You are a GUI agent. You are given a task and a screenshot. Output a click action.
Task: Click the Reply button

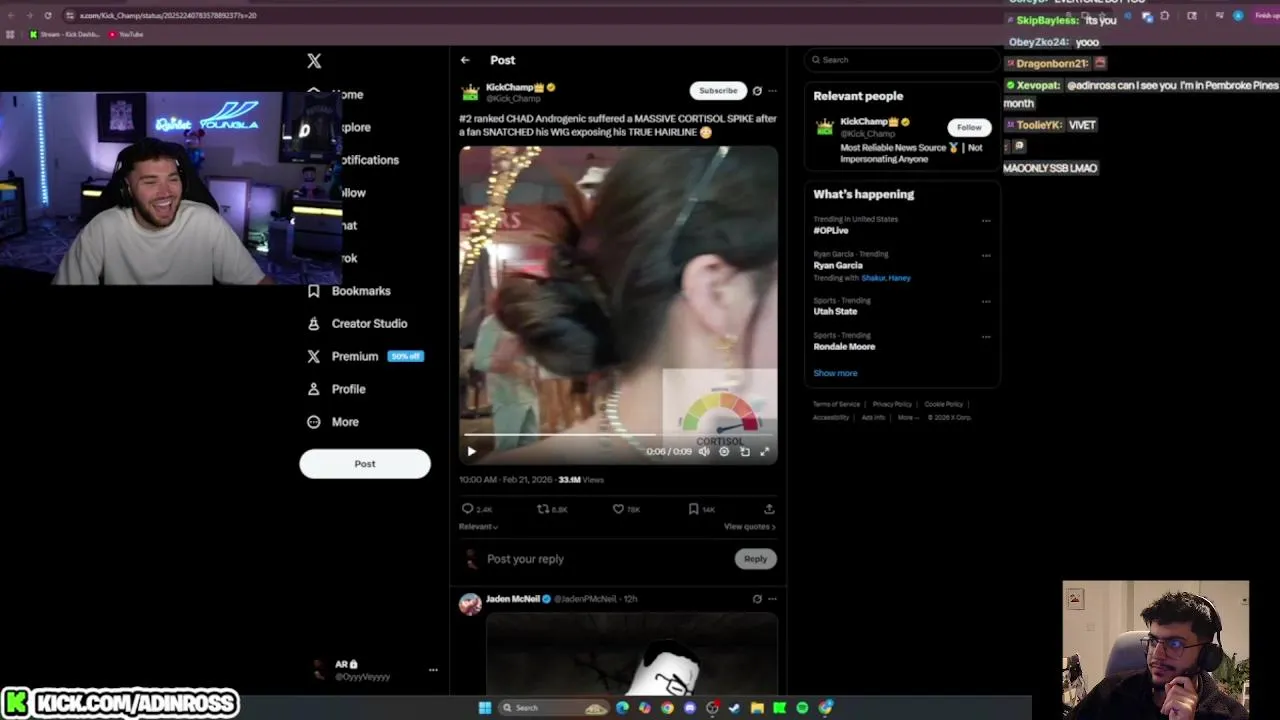click(x=755, y=559)
